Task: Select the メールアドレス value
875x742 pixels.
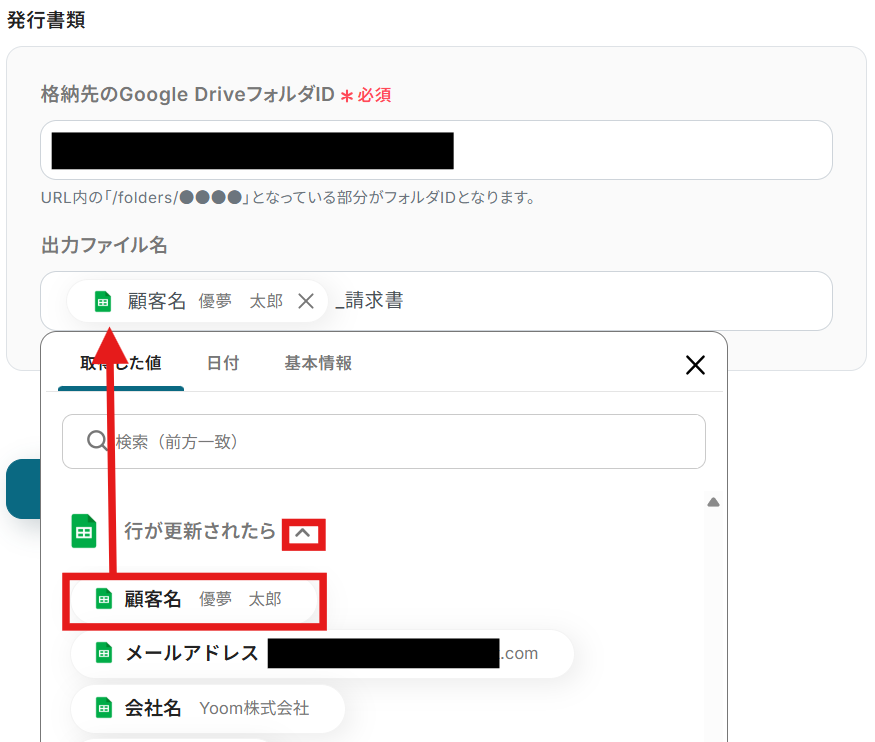Action: [322, 653]
